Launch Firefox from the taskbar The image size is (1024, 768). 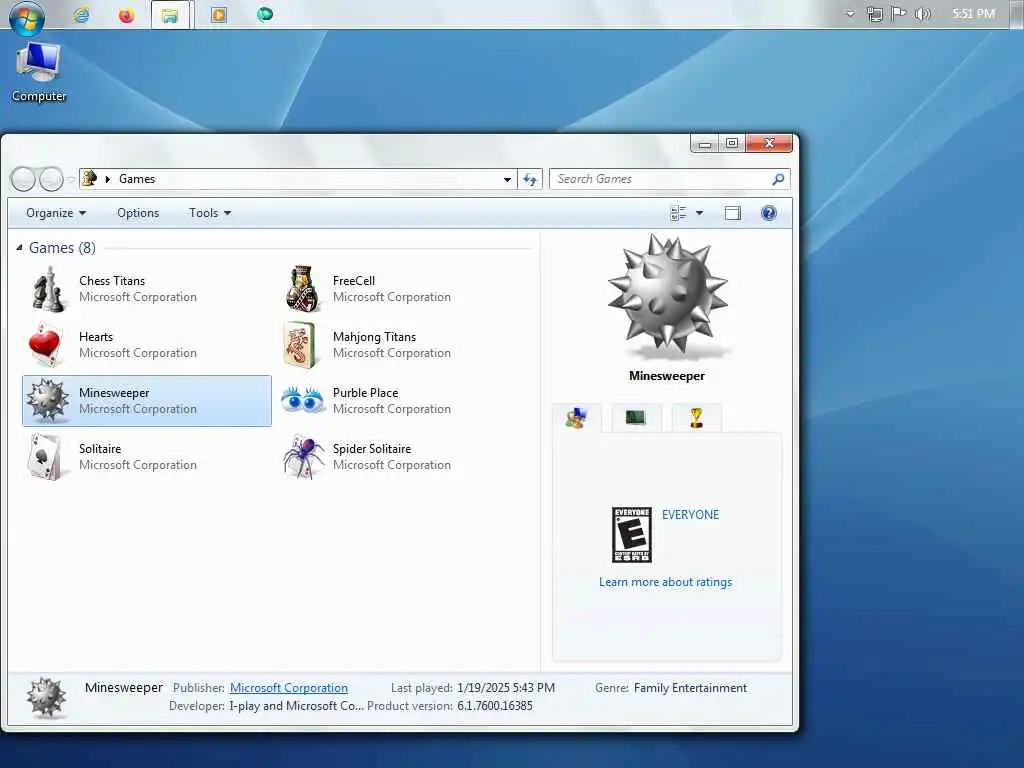pyautogui.click(x=126, y=14)
